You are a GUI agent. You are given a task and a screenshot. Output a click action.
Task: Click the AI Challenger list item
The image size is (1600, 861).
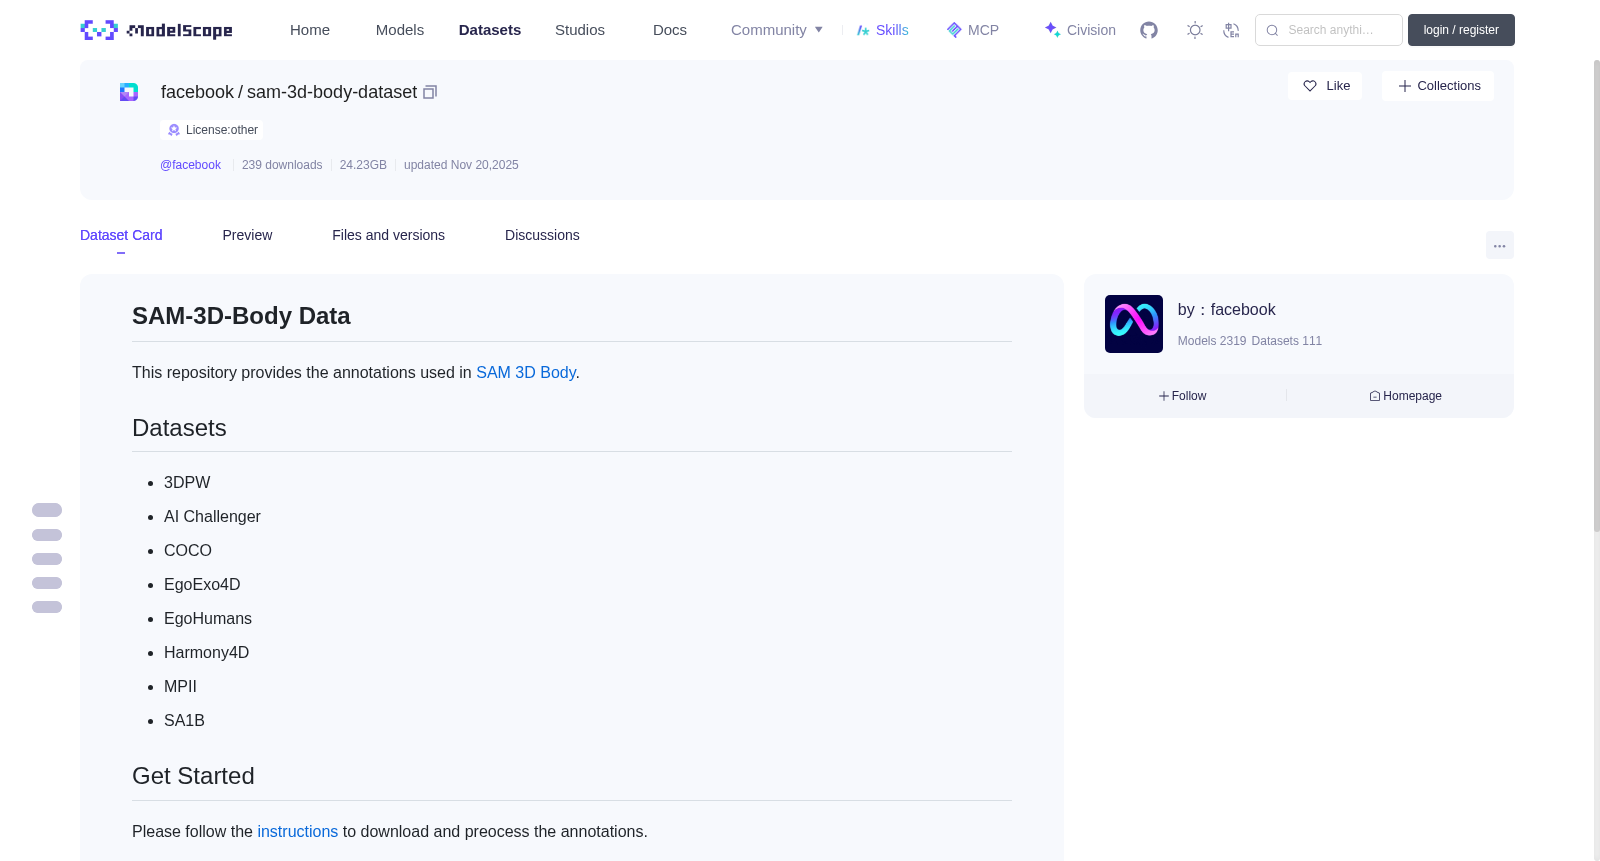coord(212,516)
